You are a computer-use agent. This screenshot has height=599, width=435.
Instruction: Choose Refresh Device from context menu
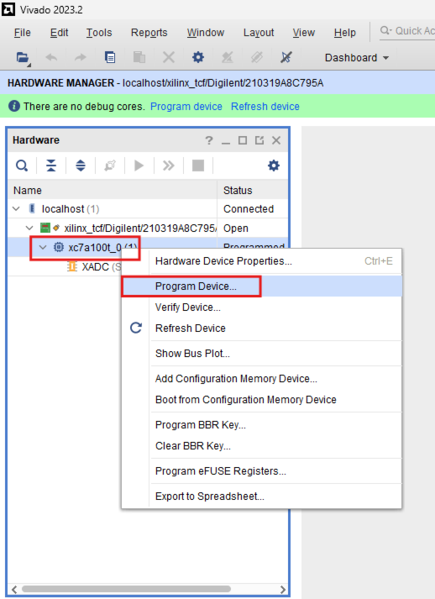coord(262,328)
